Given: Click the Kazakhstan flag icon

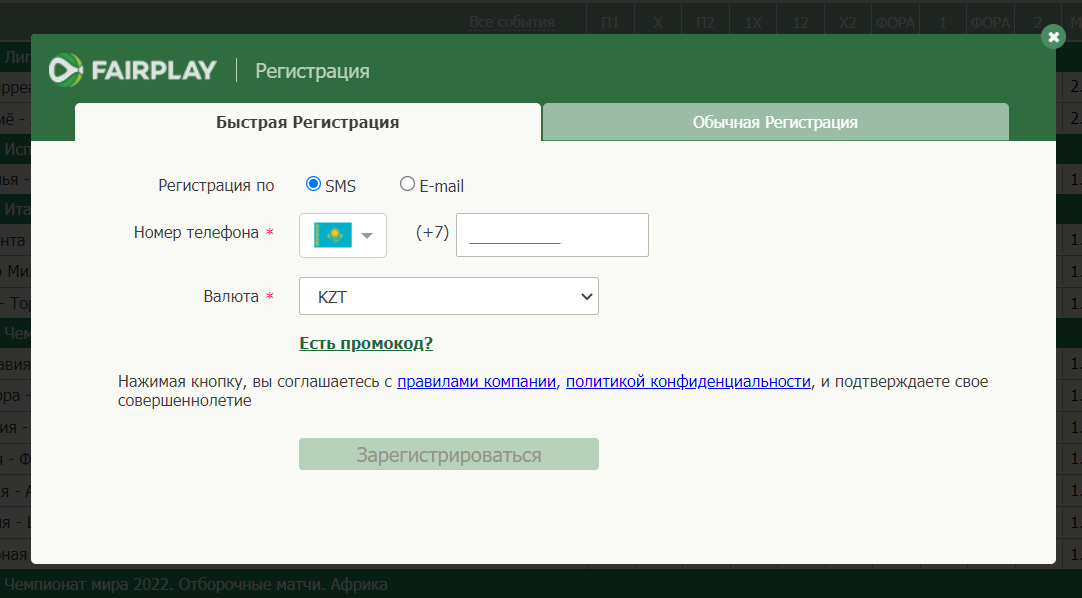Looking at the screenshot, I should pyautogui.click(x=333, y=235).
